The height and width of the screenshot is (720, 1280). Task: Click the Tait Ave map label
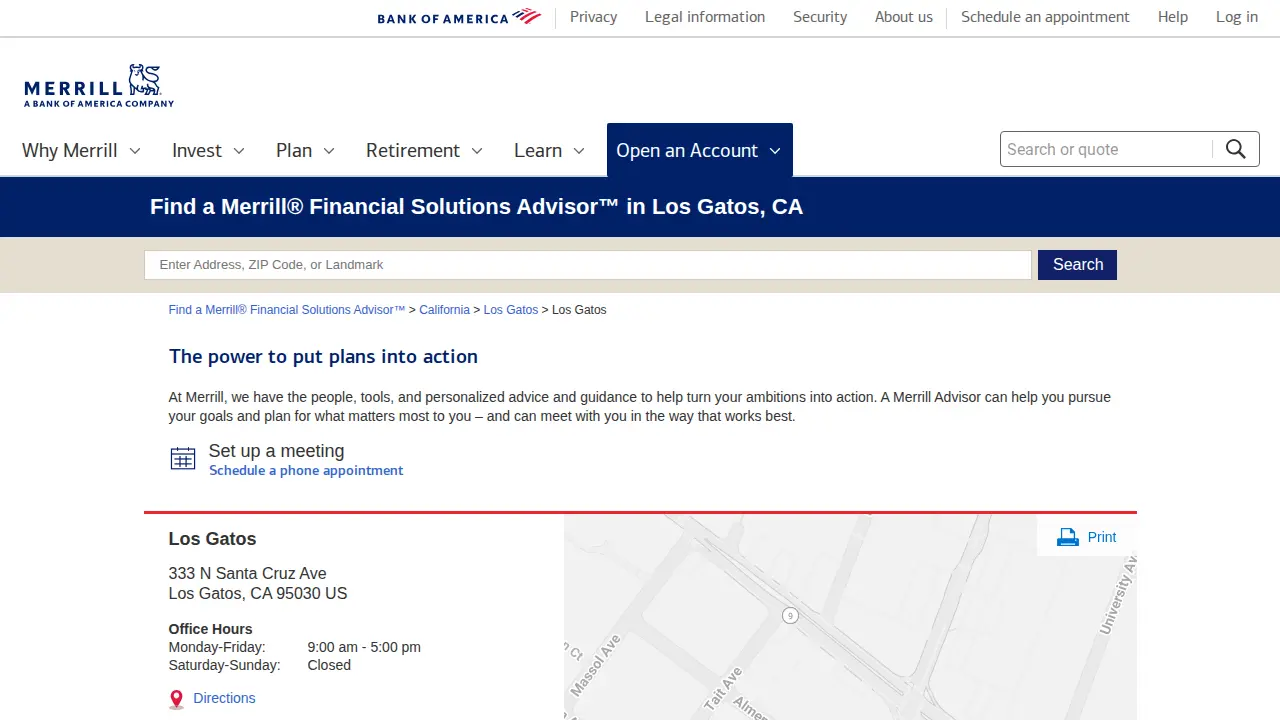(723, 688)
